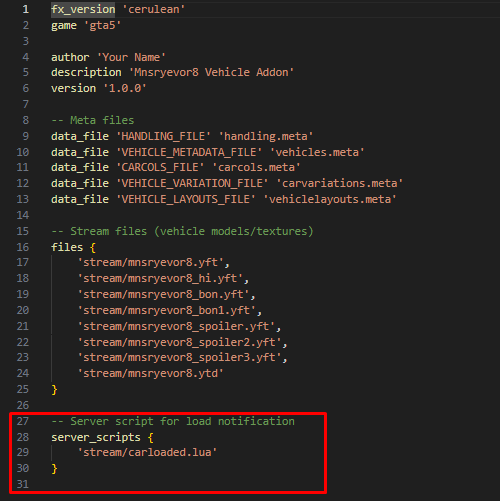Click the 'gta5' game string
500x501 pixels.
click(x=102, y=25)
